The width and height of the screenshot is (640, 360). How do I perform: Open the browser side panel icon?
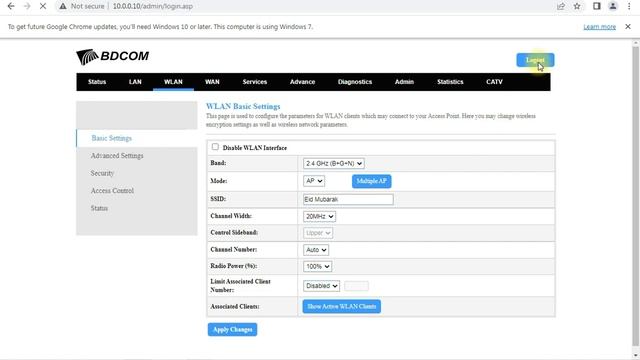click(x=597, y=6)
